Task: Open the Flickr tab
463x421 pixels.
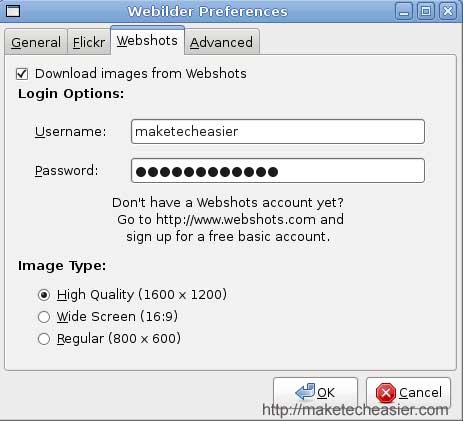Action: click(89, 42)
